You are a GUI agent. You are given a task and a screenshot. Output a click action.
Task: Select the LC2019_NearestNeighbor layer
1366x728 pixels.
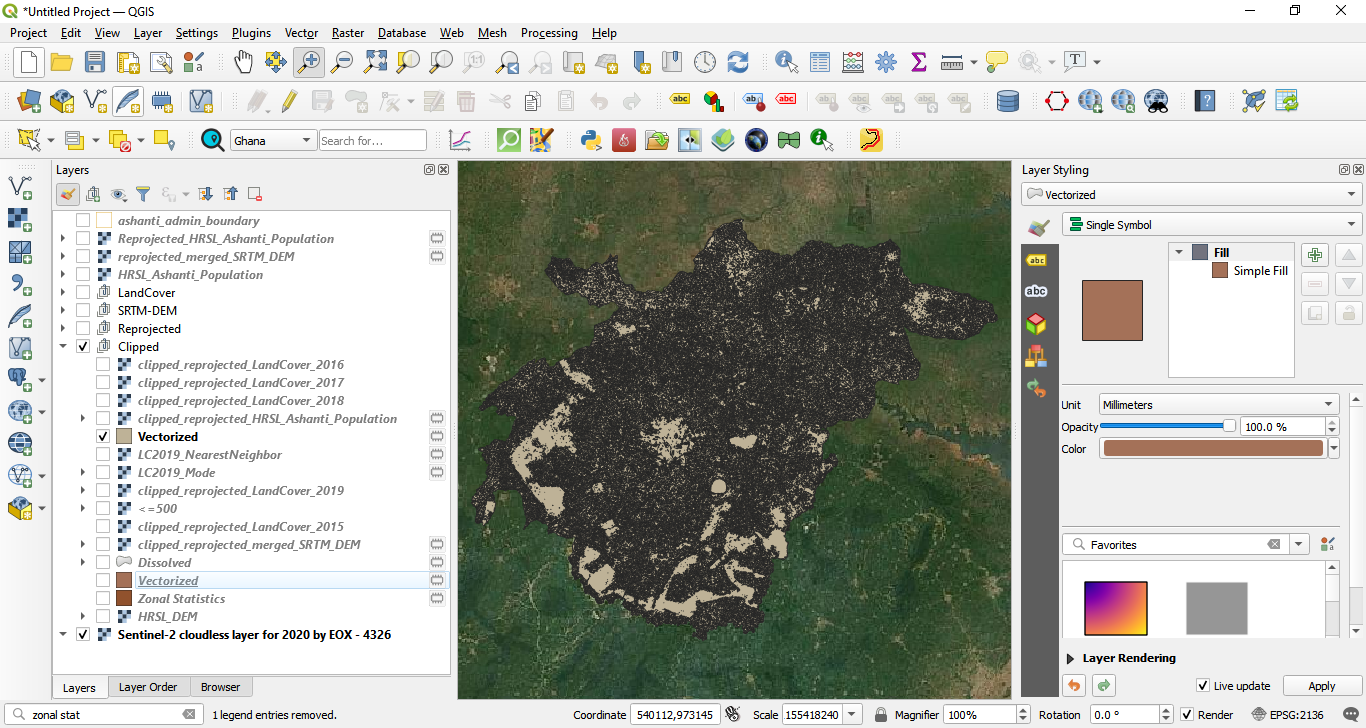[x=210, y=455]
